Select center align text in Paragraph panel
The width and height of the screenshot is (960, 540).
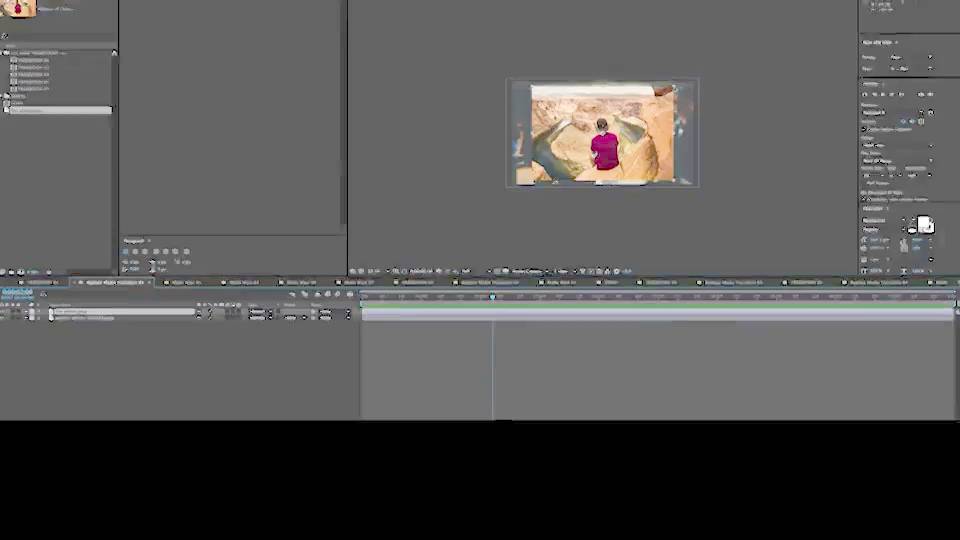pos(135,252)
